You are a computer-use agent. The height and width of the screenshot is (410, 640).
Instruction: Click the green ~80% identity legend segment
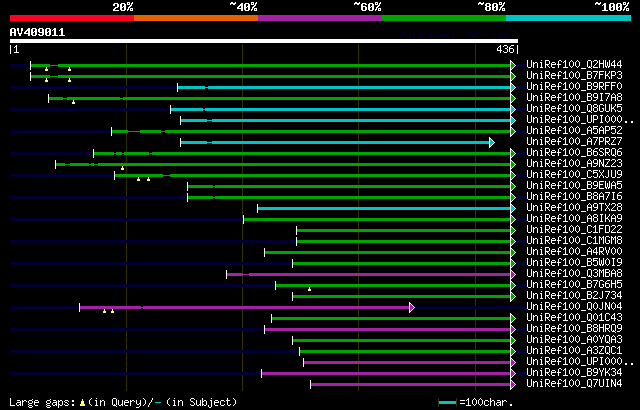tap(444, 18)
